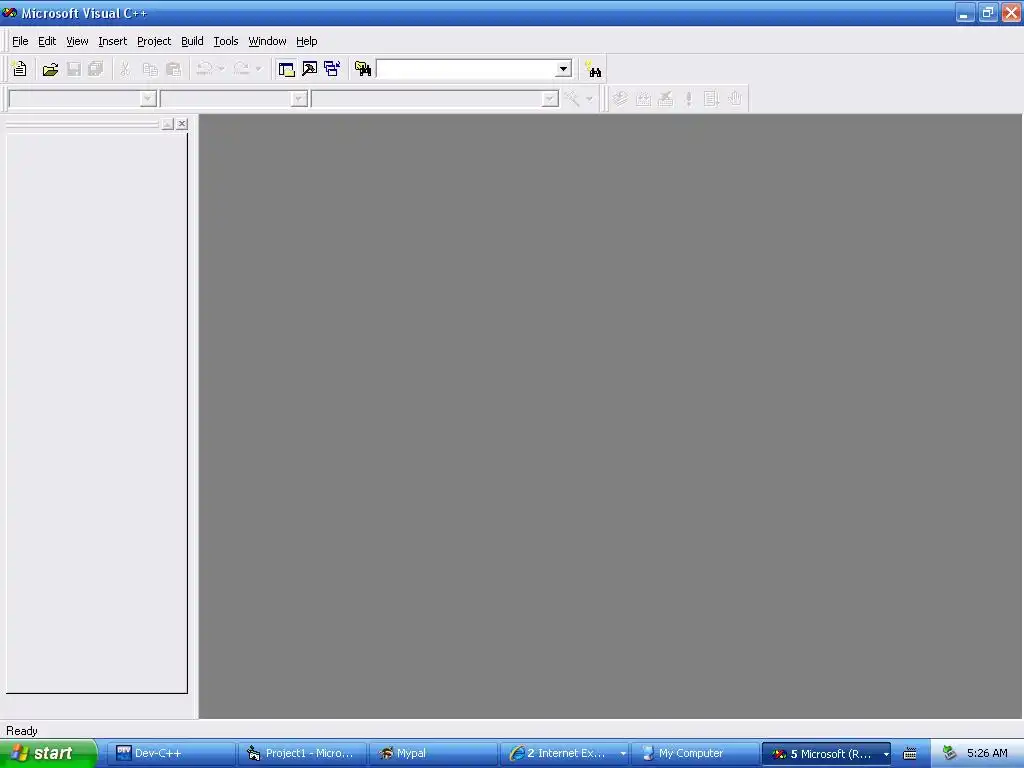The height and width of the screenshot is (768, 1024).
Task: Close the Workspace panel
Action: tap(182, 123)
